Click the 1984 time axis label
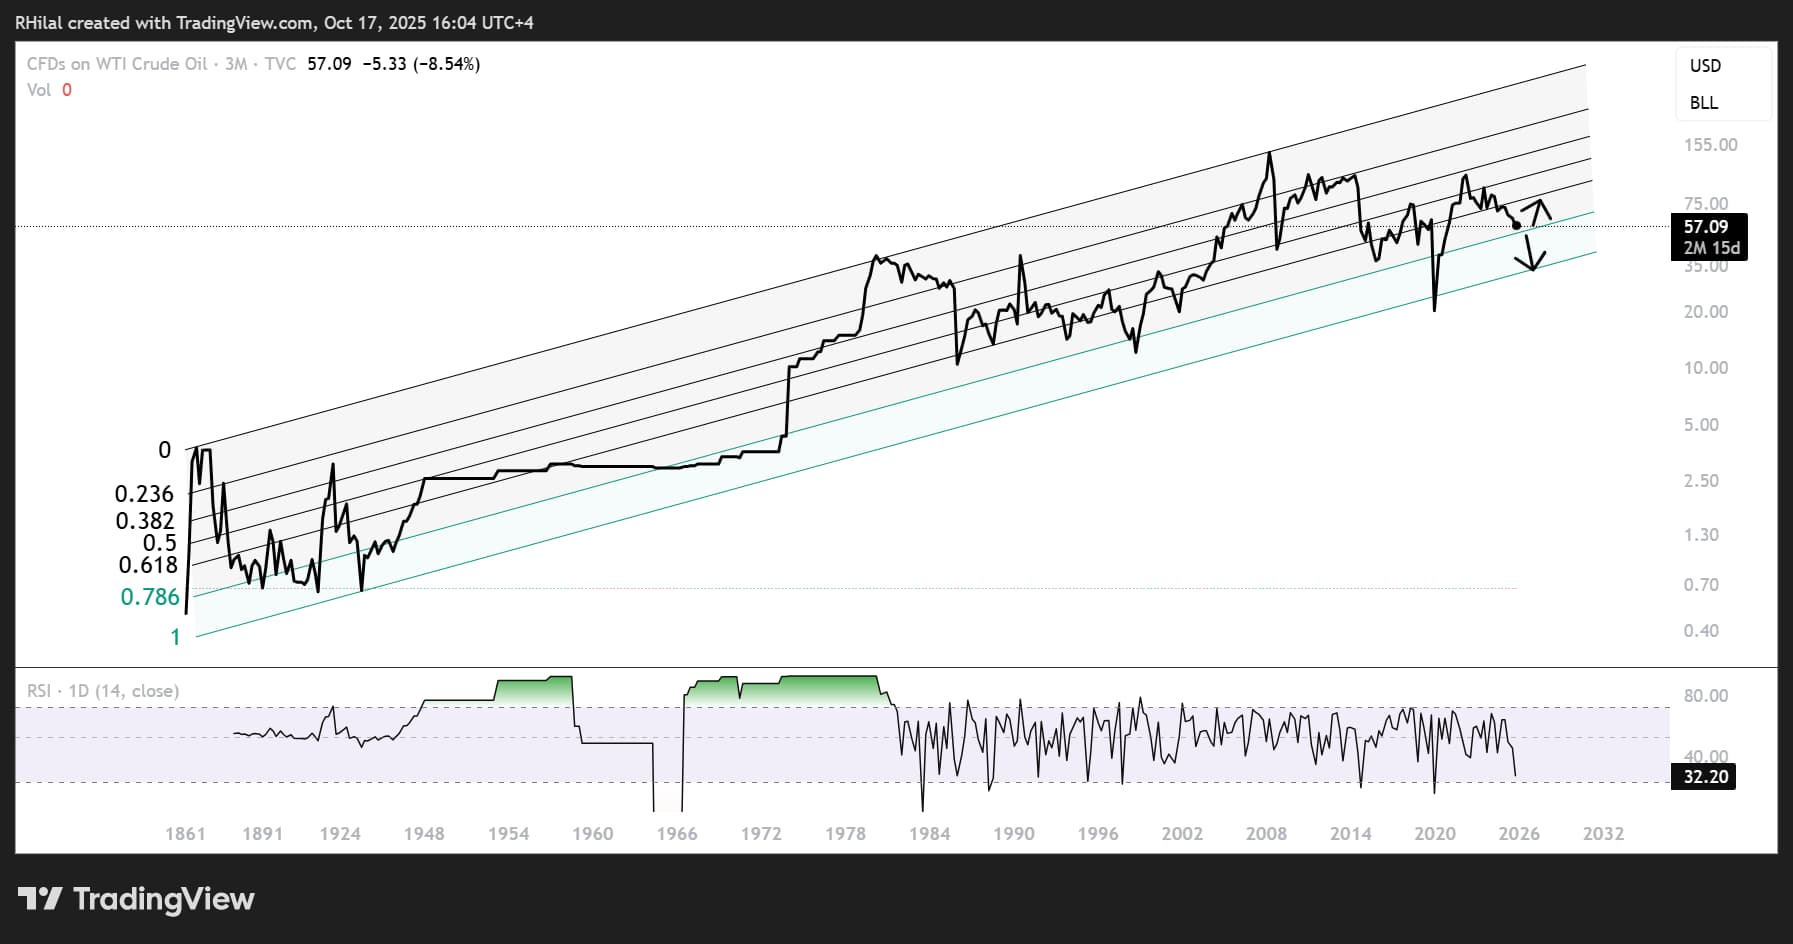1793x944 pixels. pyautogui.click(x=929, y=834)
